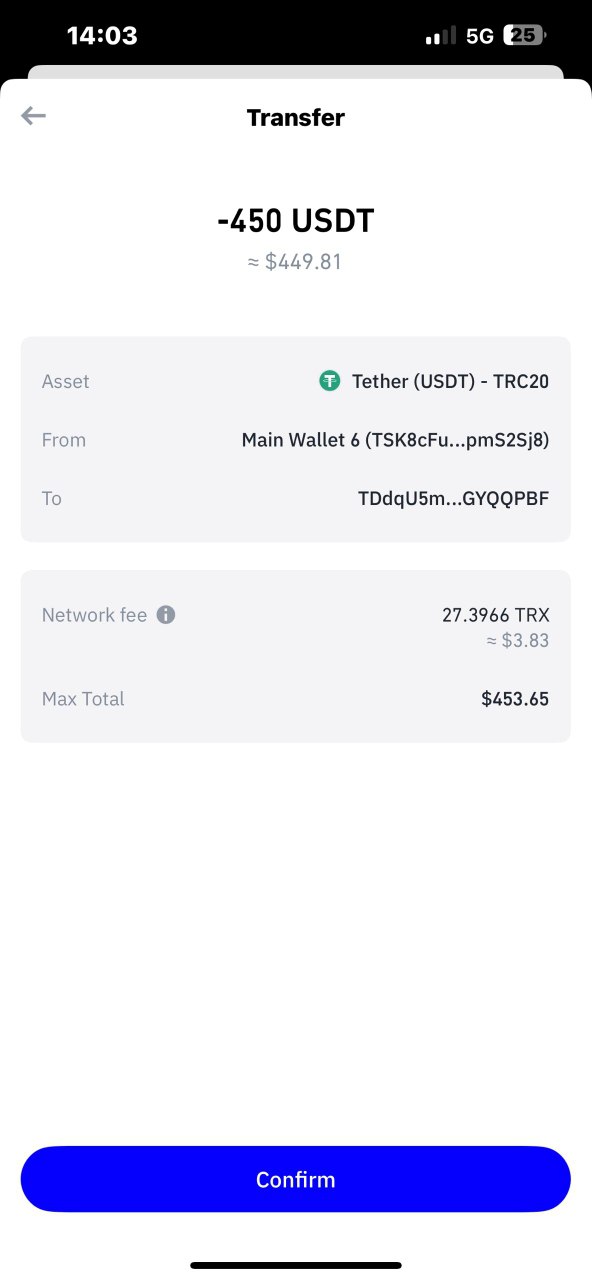Tap the sheet behind the Transfer card
The image size is (592, 1280).
coord(296,72)
